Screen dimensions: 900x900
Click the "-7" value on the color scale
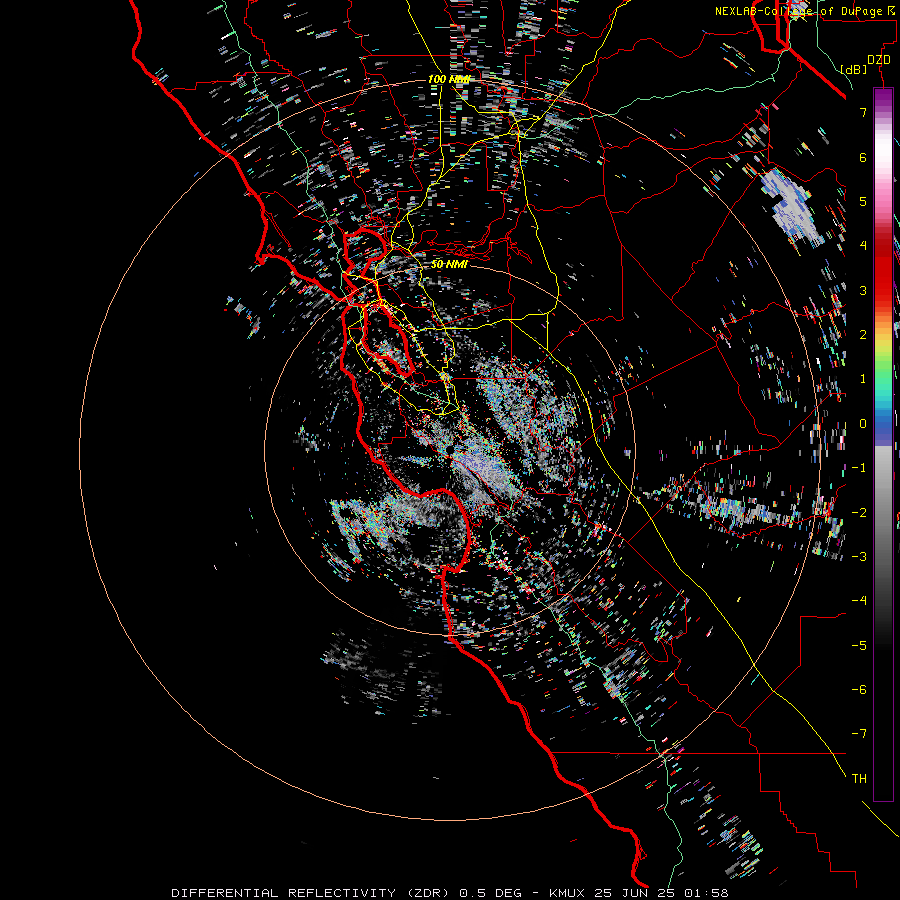tap(859, 734)
